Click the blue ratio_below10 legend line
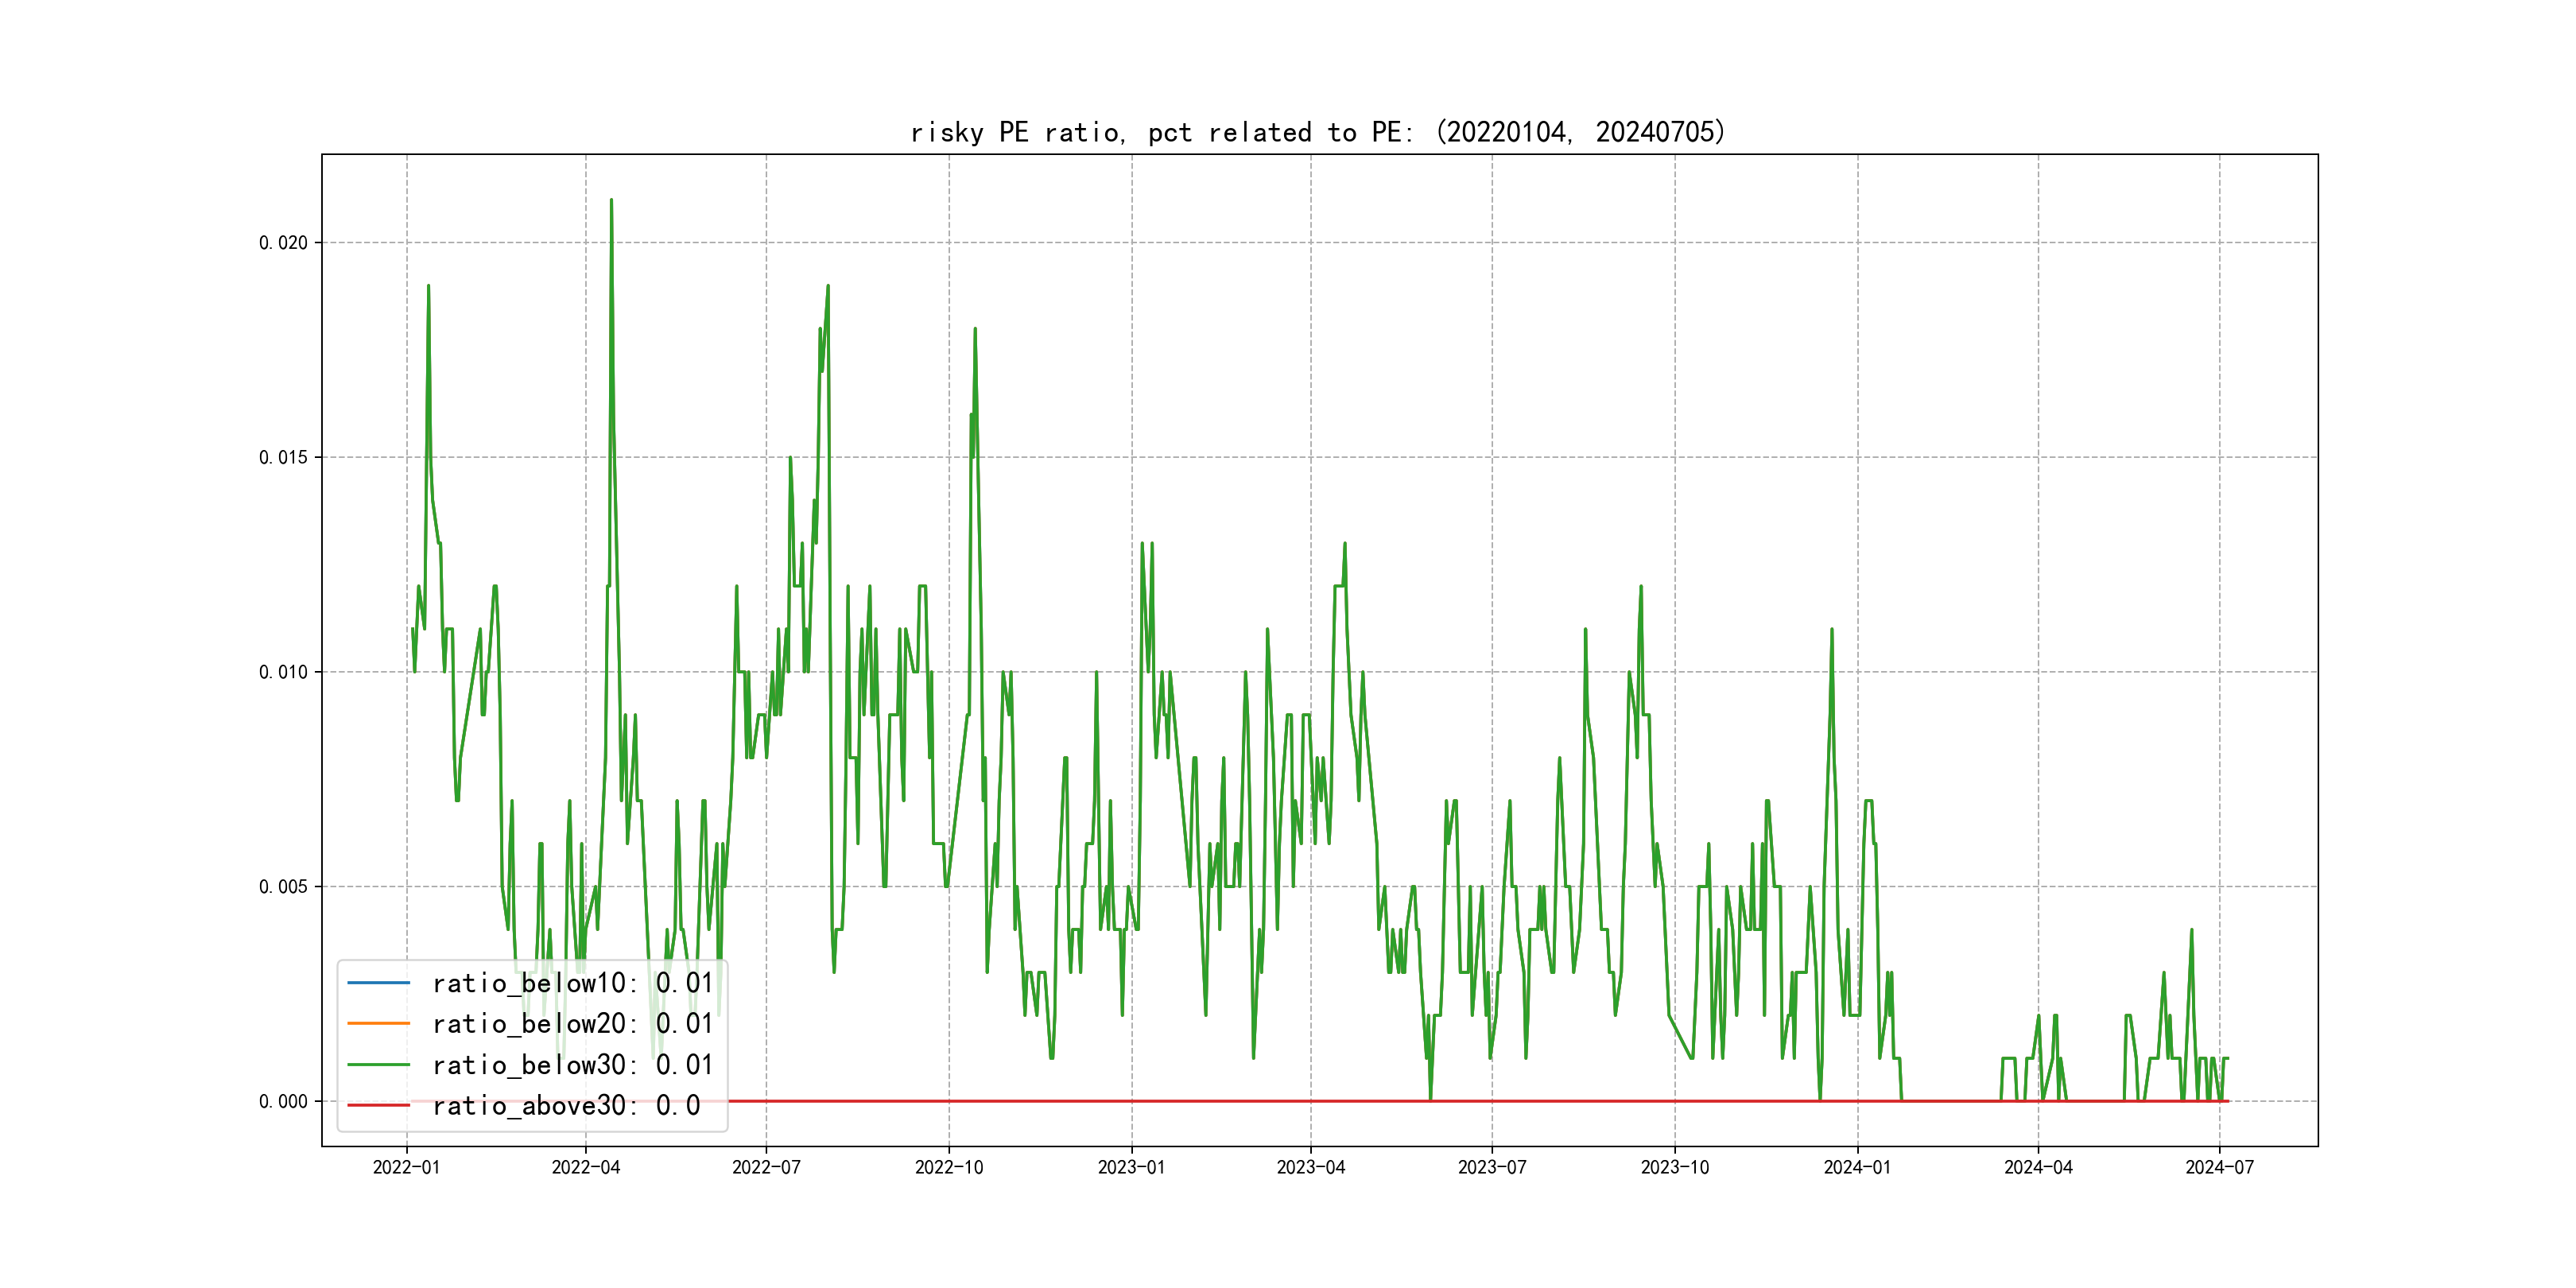2576x1288 pixels. tap(378, 983)
